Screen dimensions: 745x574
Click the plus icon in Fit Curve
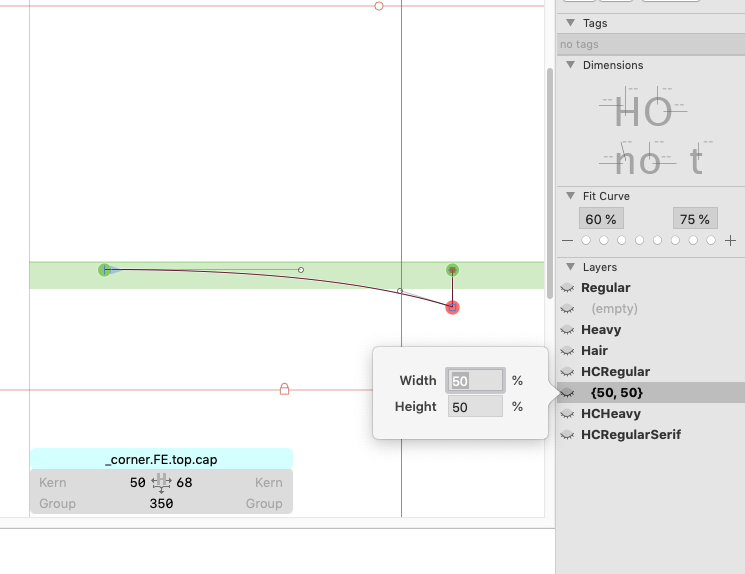pos(731,241)
